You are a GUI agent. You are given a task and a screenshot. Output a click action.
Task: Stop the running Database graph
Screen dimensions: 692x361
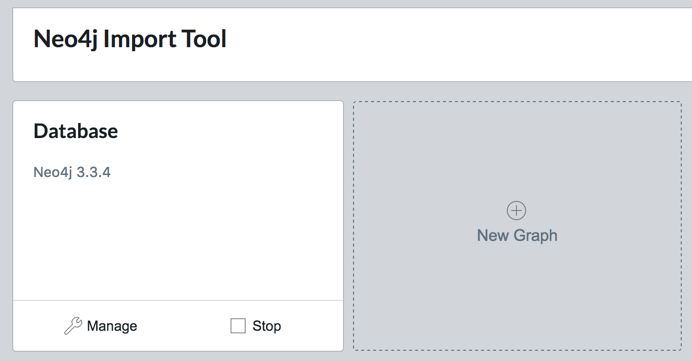click(x=256, y=326)
